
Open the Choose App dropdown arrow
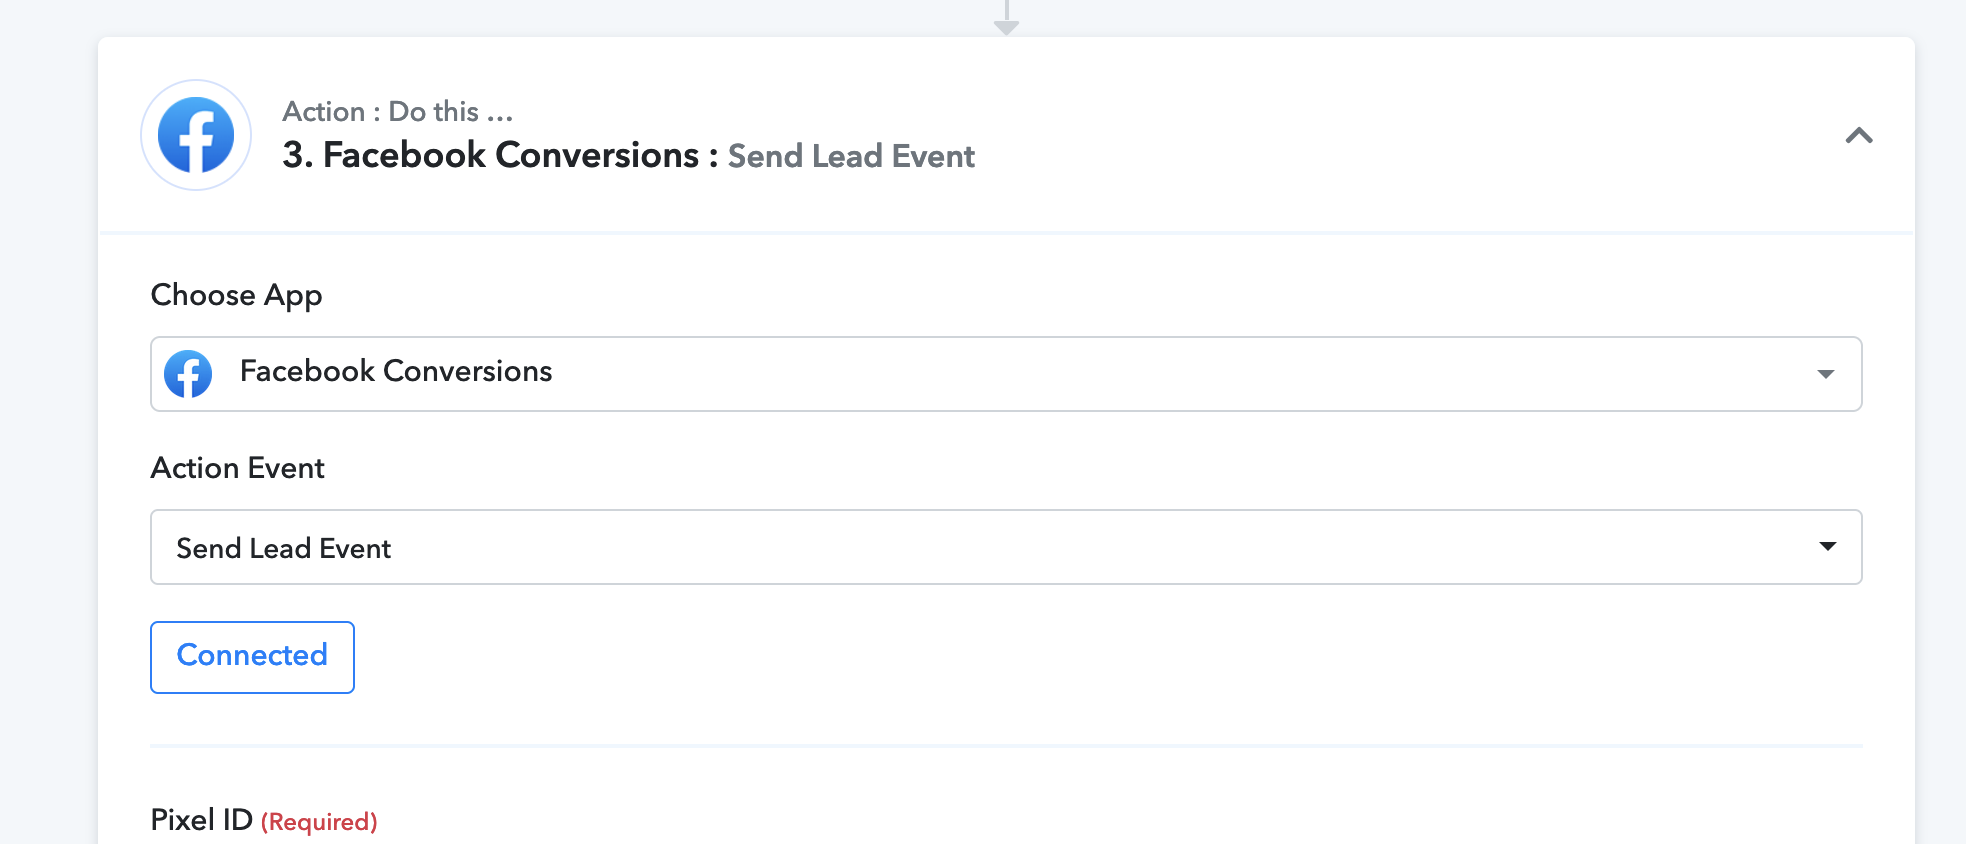click(x=1826, y=374)
